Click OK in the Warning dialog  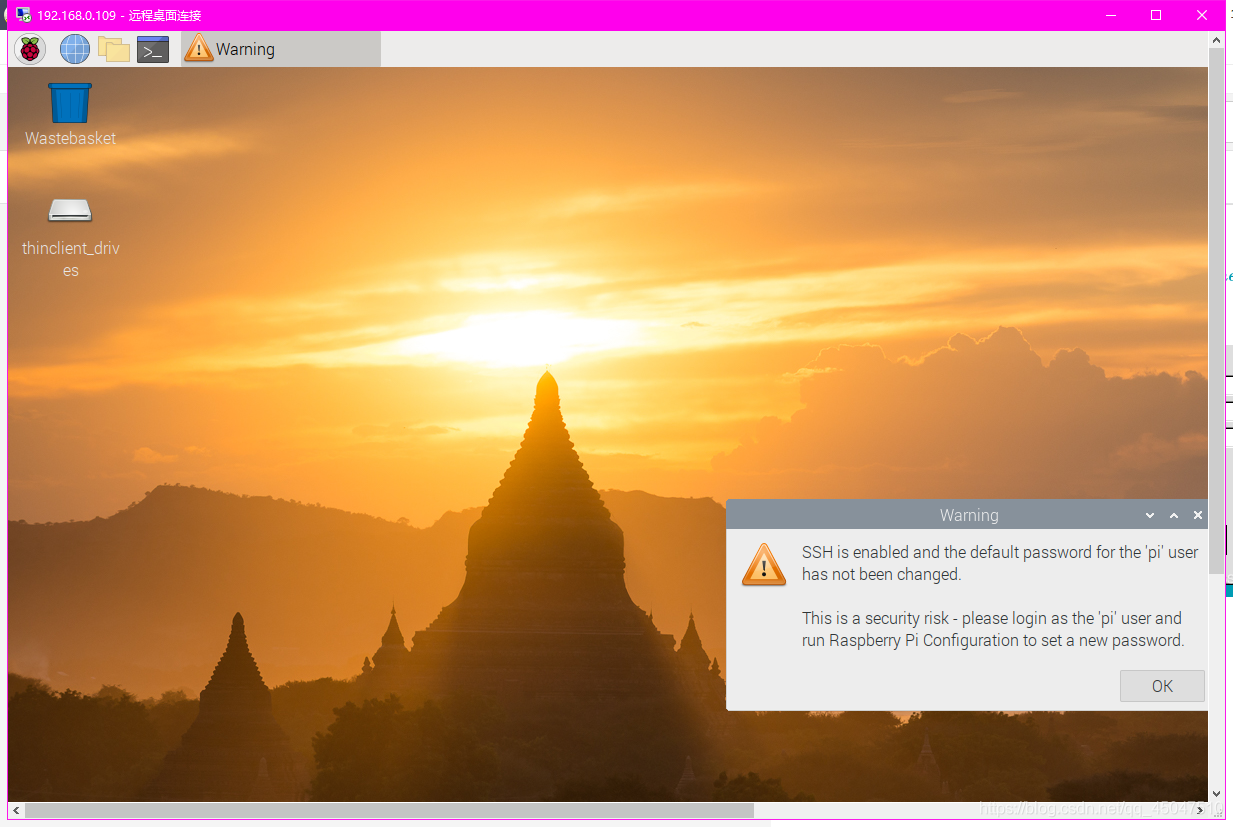(1162, 686)
